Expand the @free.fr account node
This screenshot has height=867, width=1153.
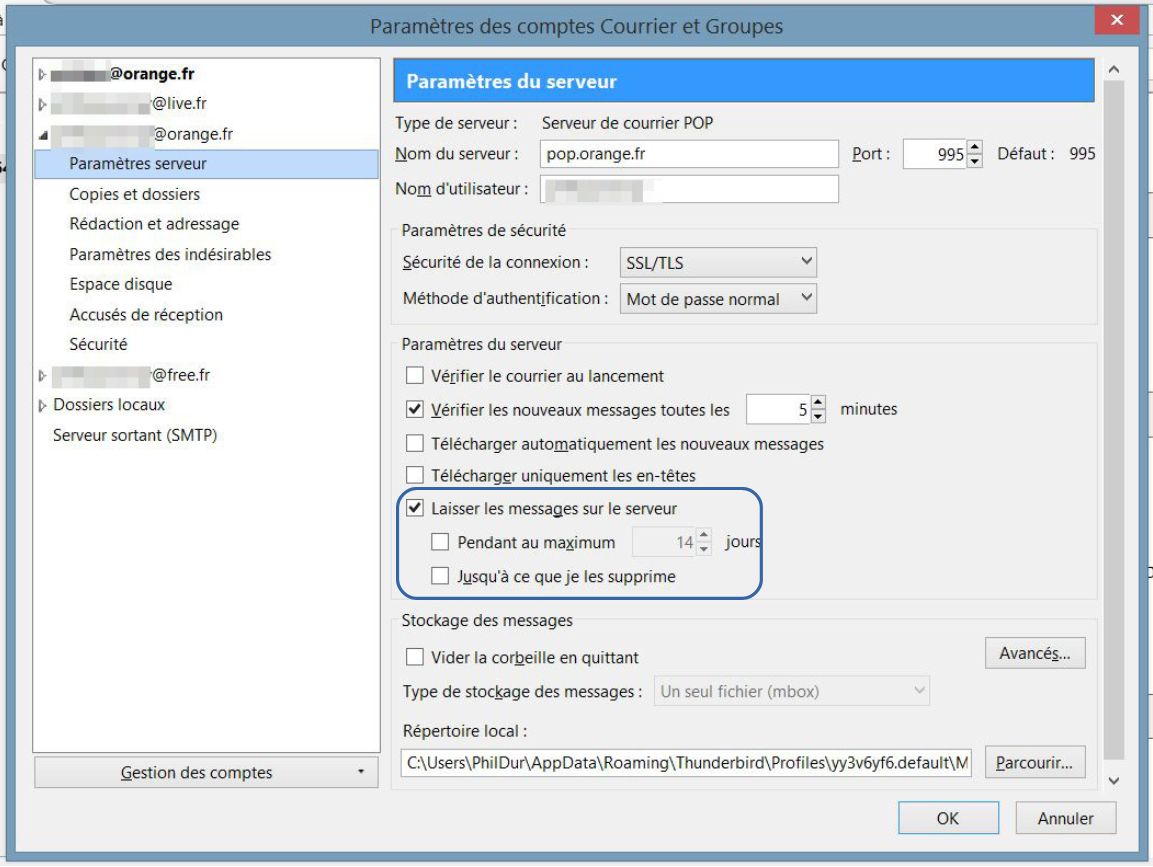click(x=42, y=376)
